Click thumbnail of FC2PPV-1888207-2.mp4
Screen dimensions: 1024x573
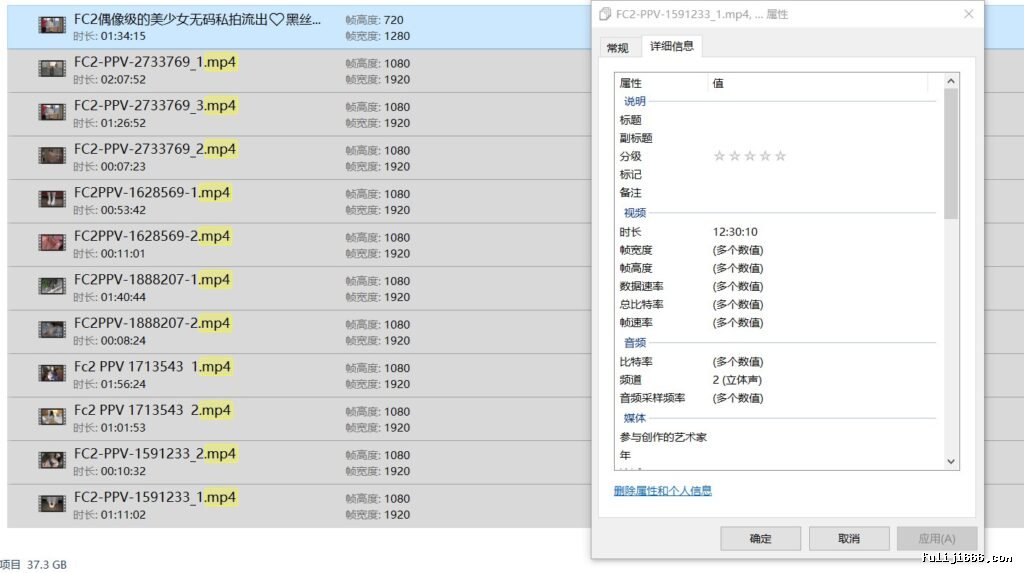click(x=52, y=329)
